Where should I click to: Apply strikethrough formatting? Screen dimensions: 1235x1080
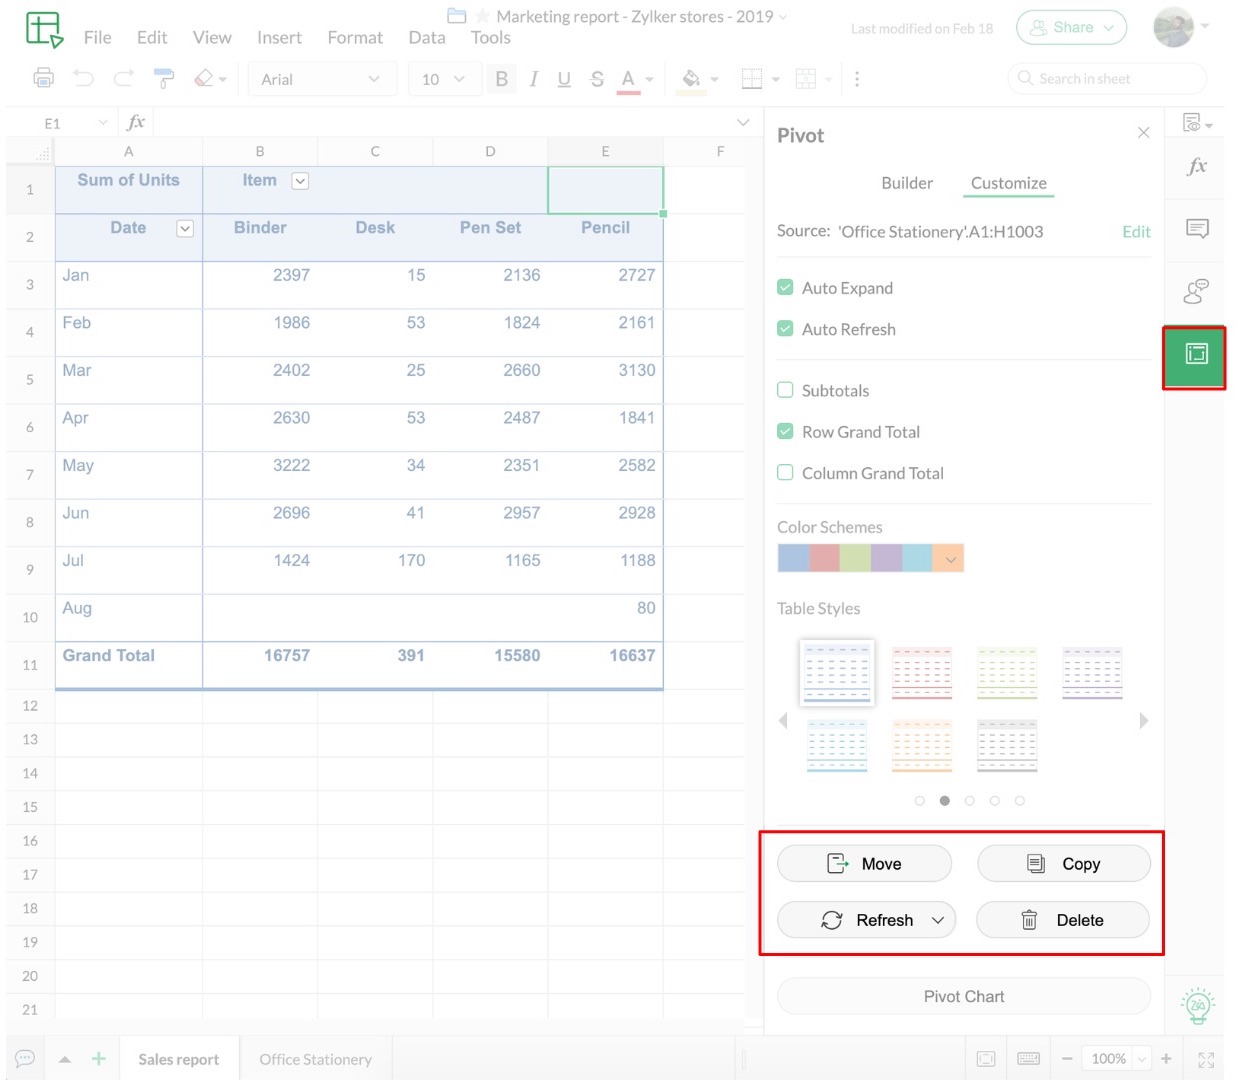tap(597, 79)
